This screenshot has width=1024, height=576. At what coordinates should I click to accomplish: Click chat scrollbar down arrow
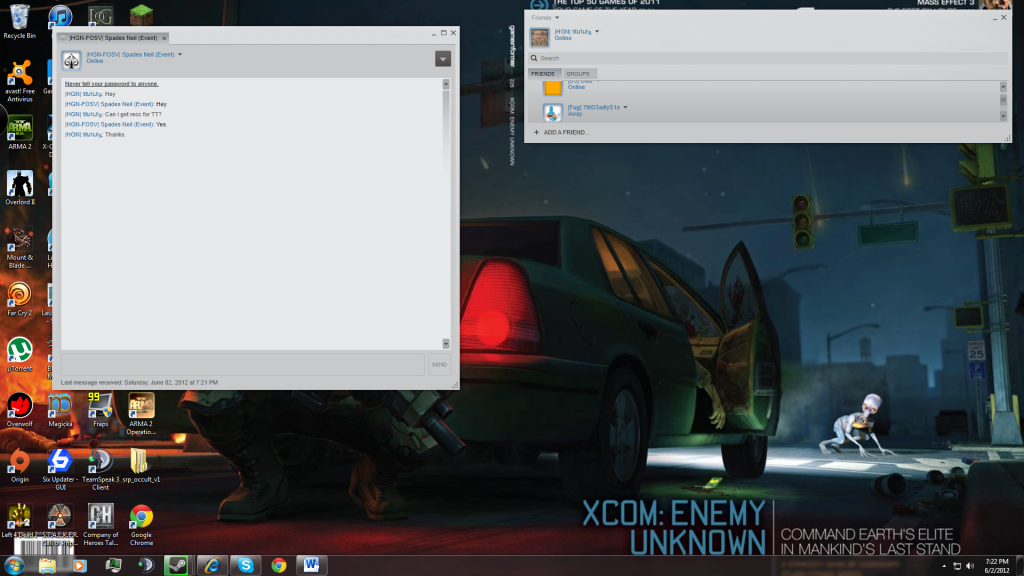446,344
